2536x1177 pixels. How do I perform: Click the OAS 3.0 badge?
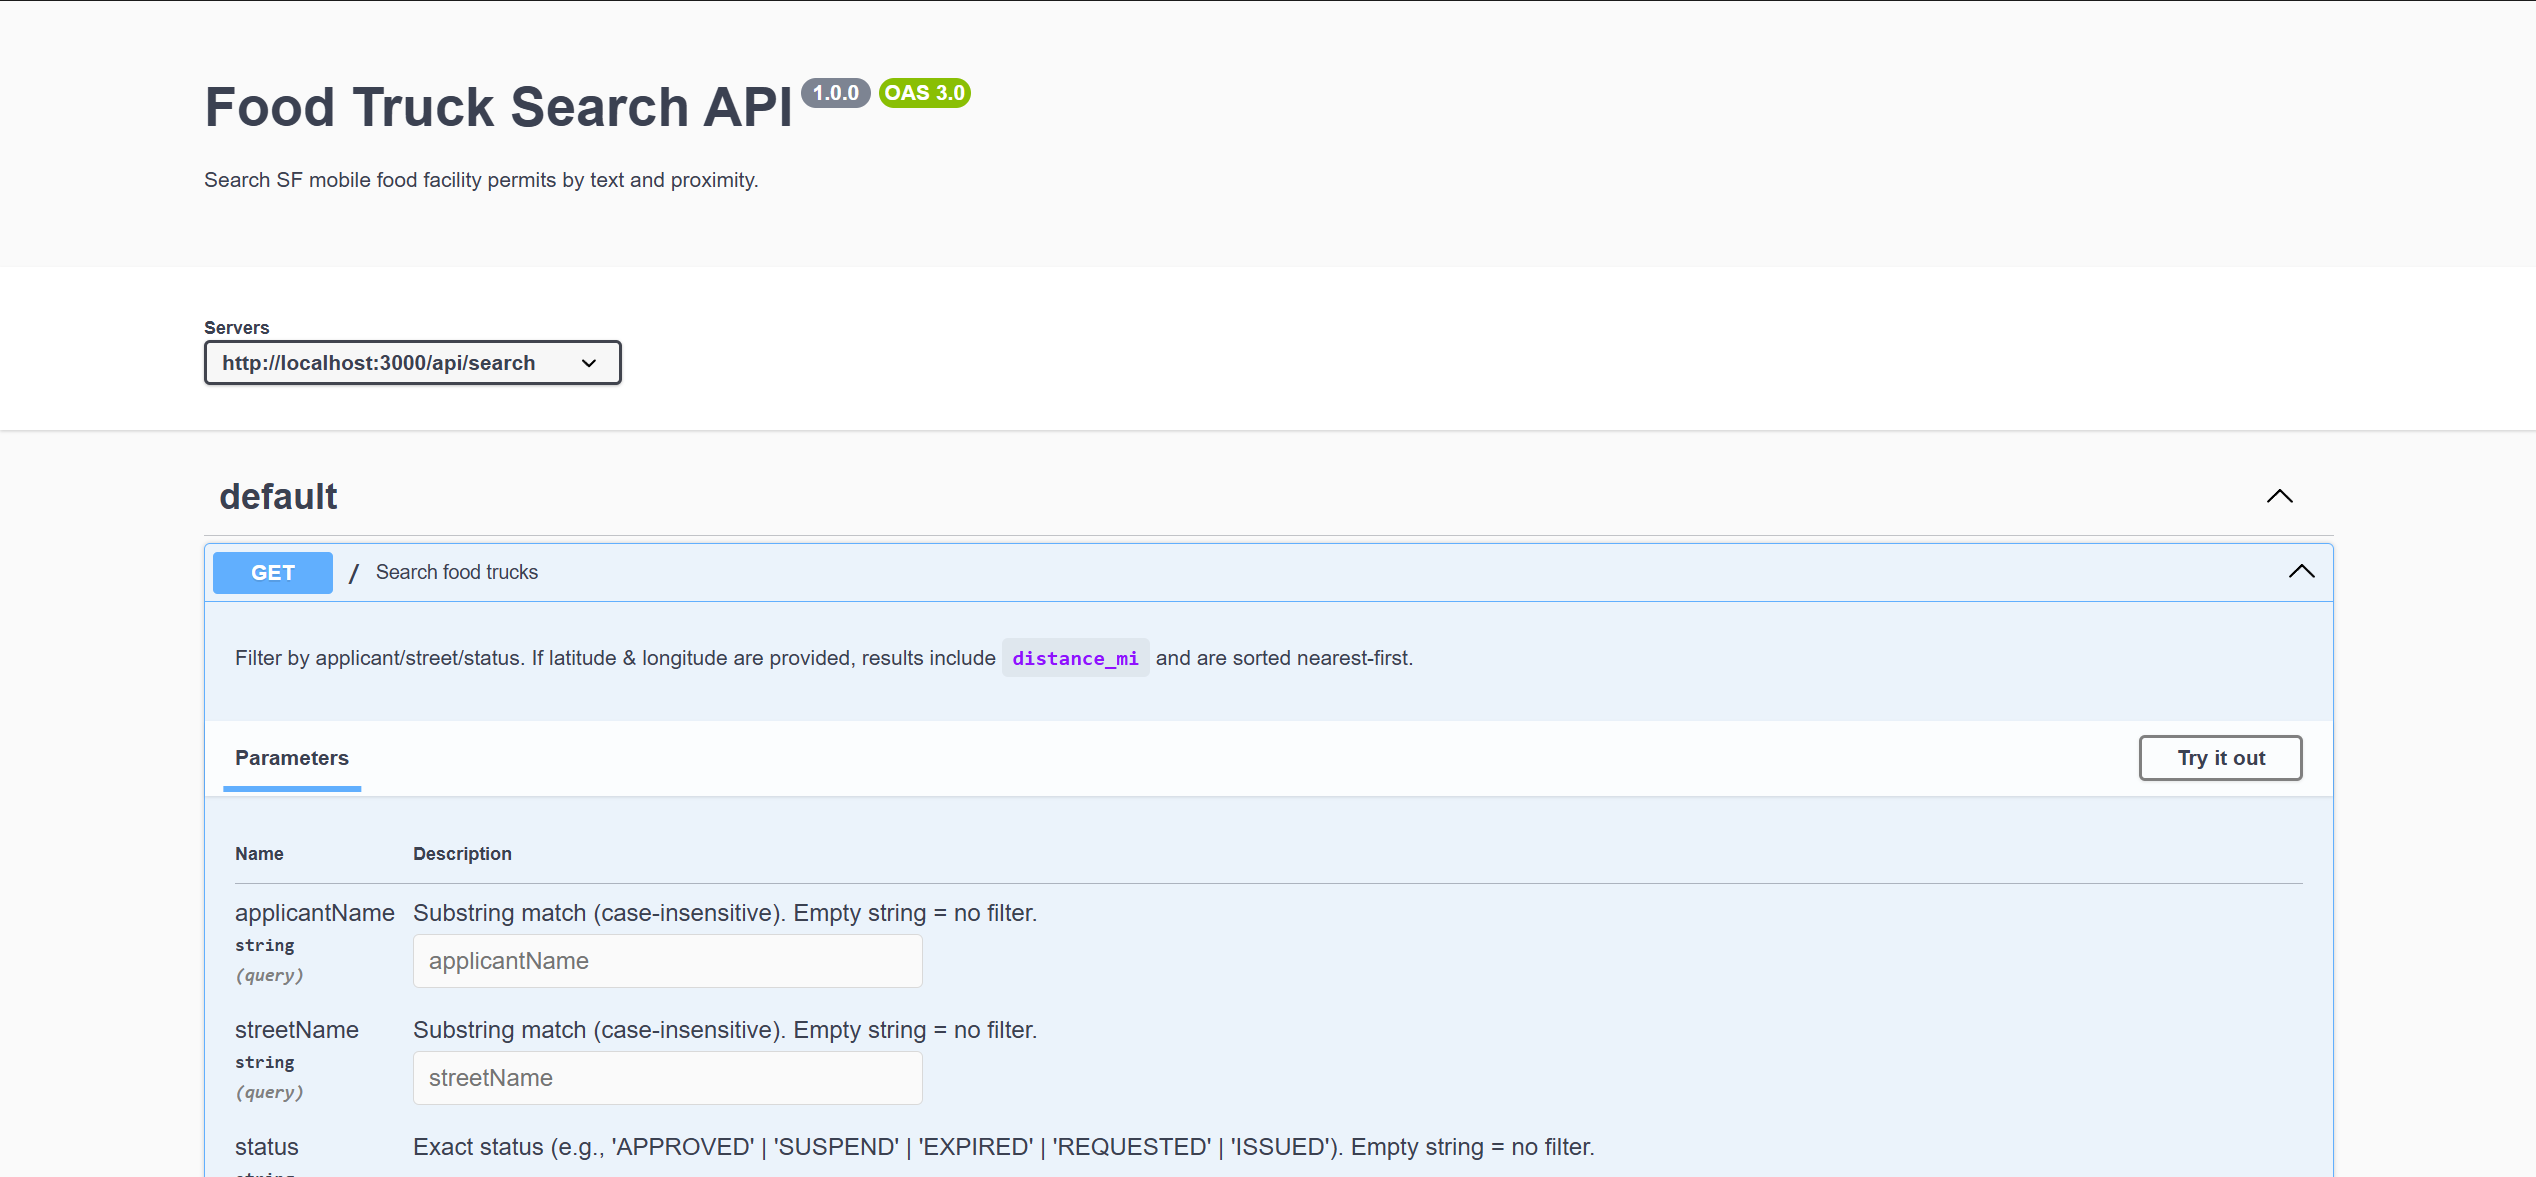pos(924,93)
